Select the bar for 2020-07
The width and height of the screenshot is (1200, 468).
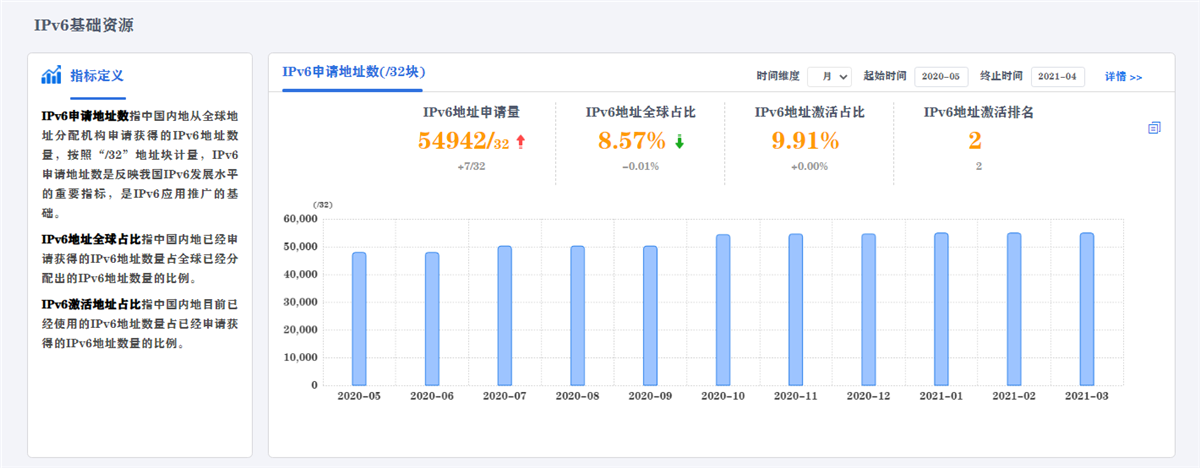point(505,315)
